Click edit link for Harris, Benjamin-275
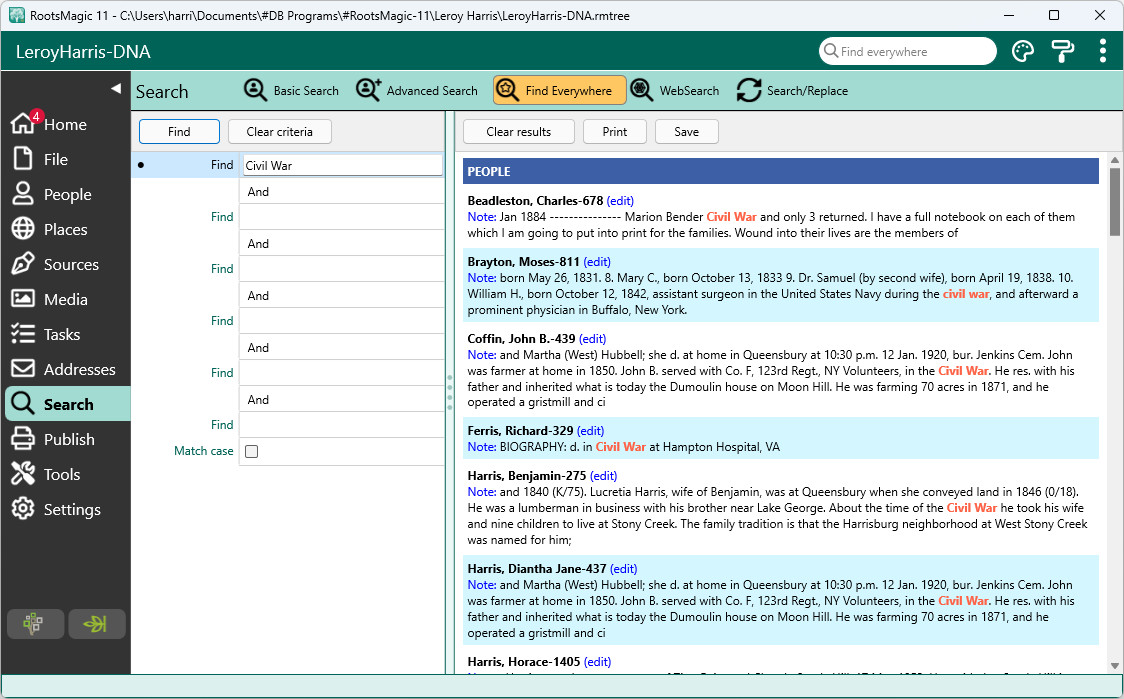The width and height of the screenshot is (1124, 699). point(604,476)
